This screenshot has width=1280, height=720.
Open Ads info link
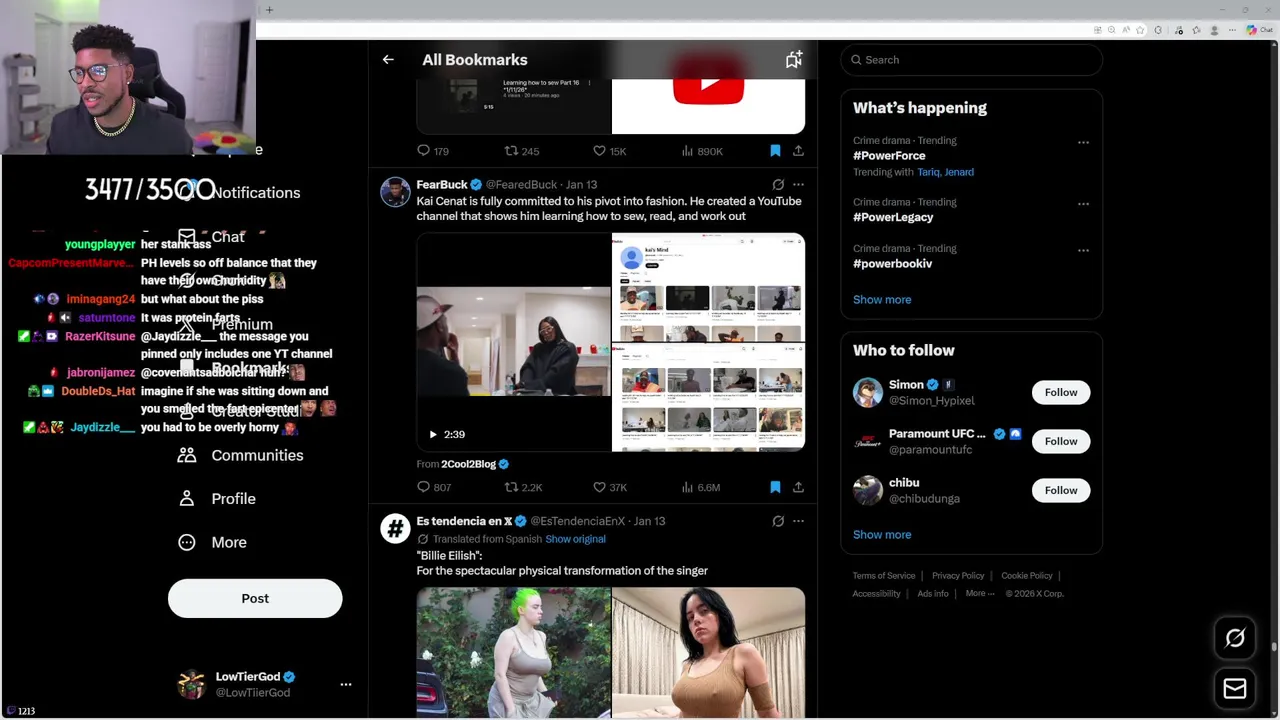[933, 594]
